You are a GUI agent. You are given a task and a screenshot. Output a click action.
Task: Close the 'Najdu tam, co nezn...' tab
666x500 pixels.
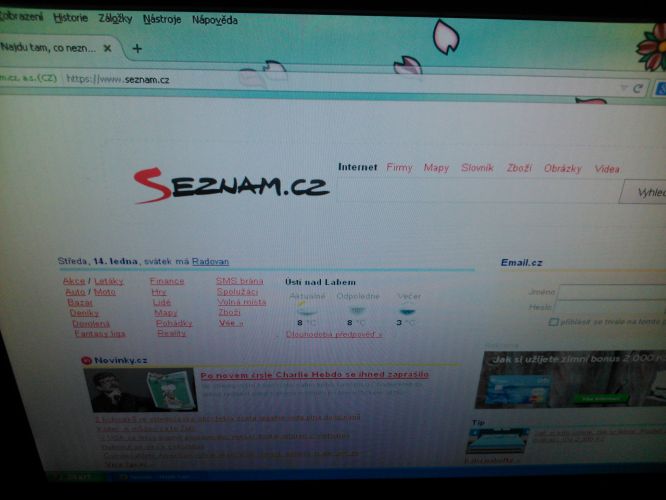(x=107, y=48)
